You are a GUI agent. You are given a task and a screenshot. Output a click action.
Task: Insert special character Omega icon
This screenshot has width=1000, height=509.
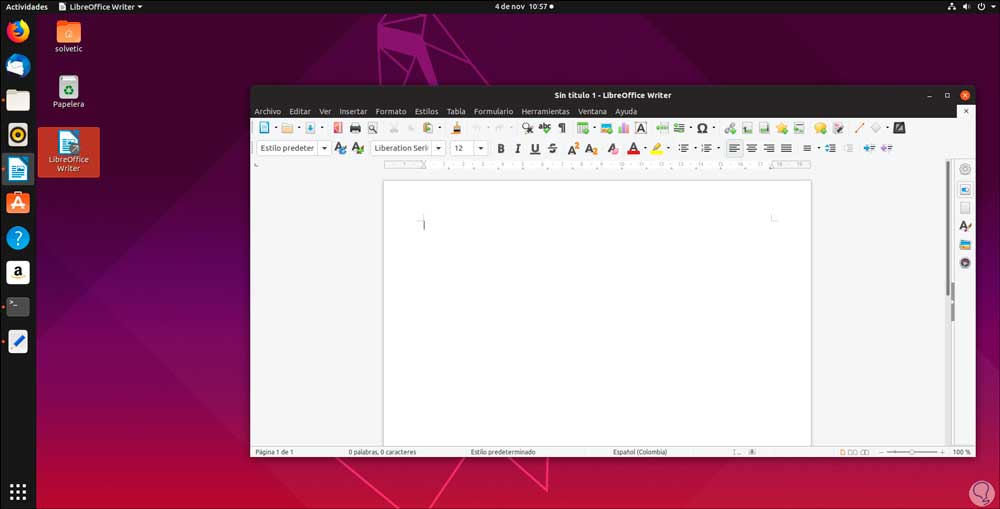pos(702,128)
